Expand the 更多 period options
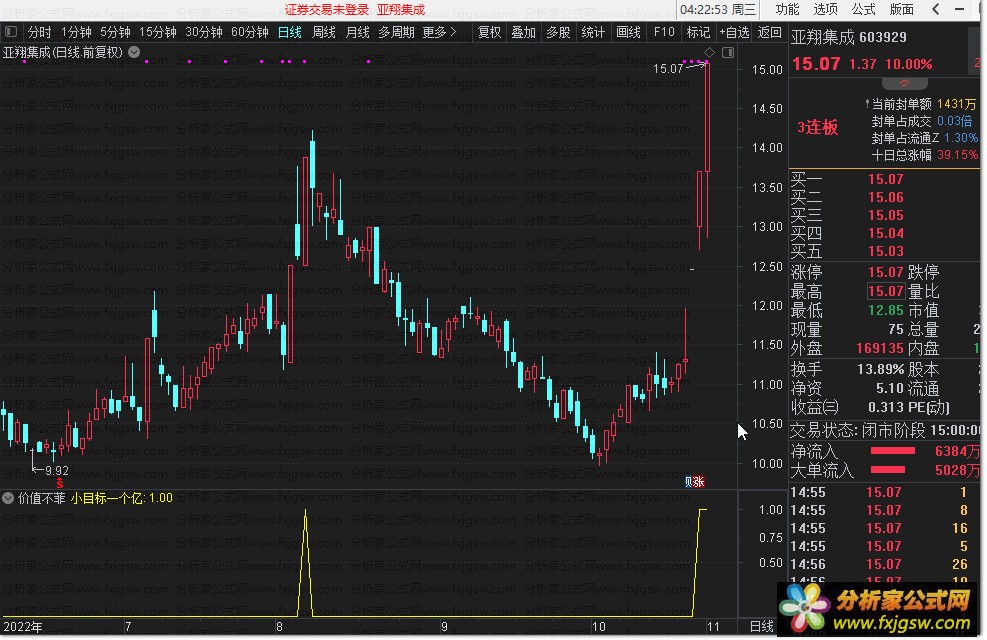 tap(439, 32)
